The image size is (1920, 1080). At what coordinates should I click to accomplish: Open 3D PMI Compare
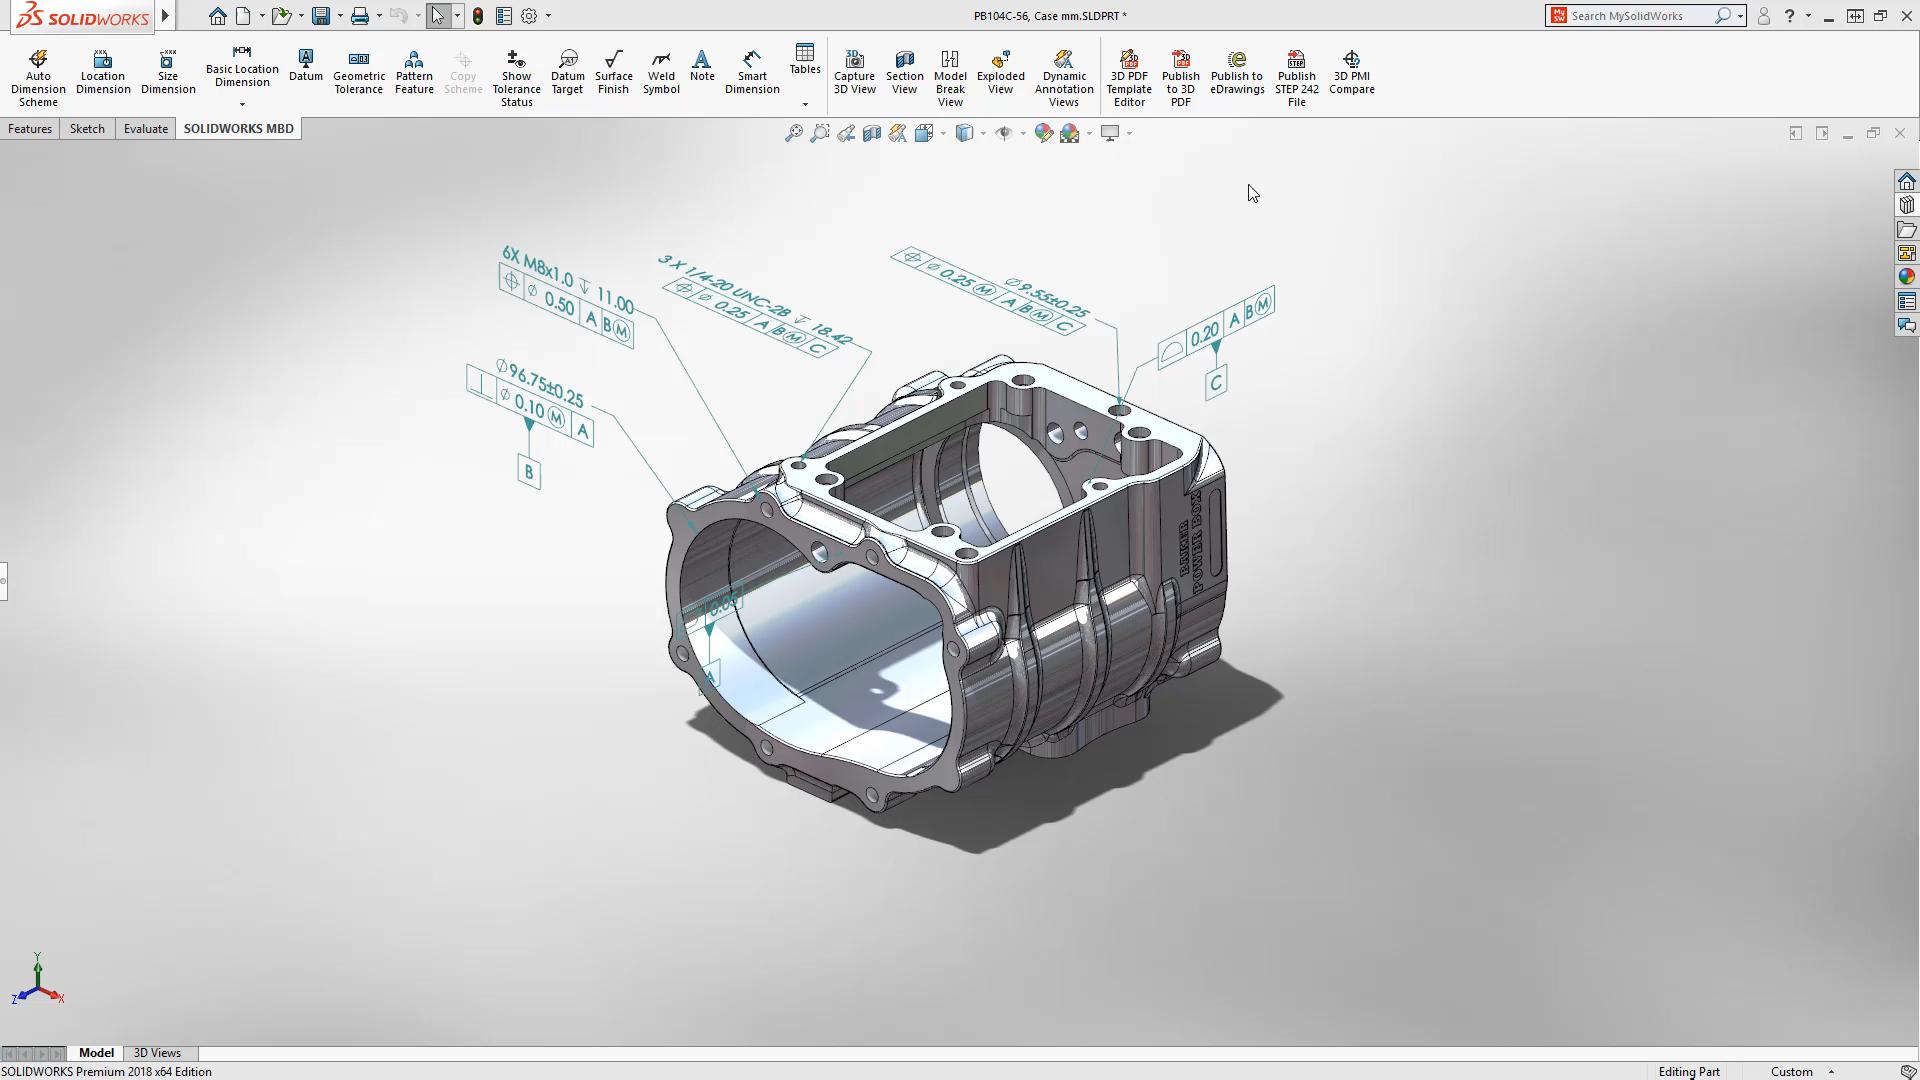[x=1351, y=73]
